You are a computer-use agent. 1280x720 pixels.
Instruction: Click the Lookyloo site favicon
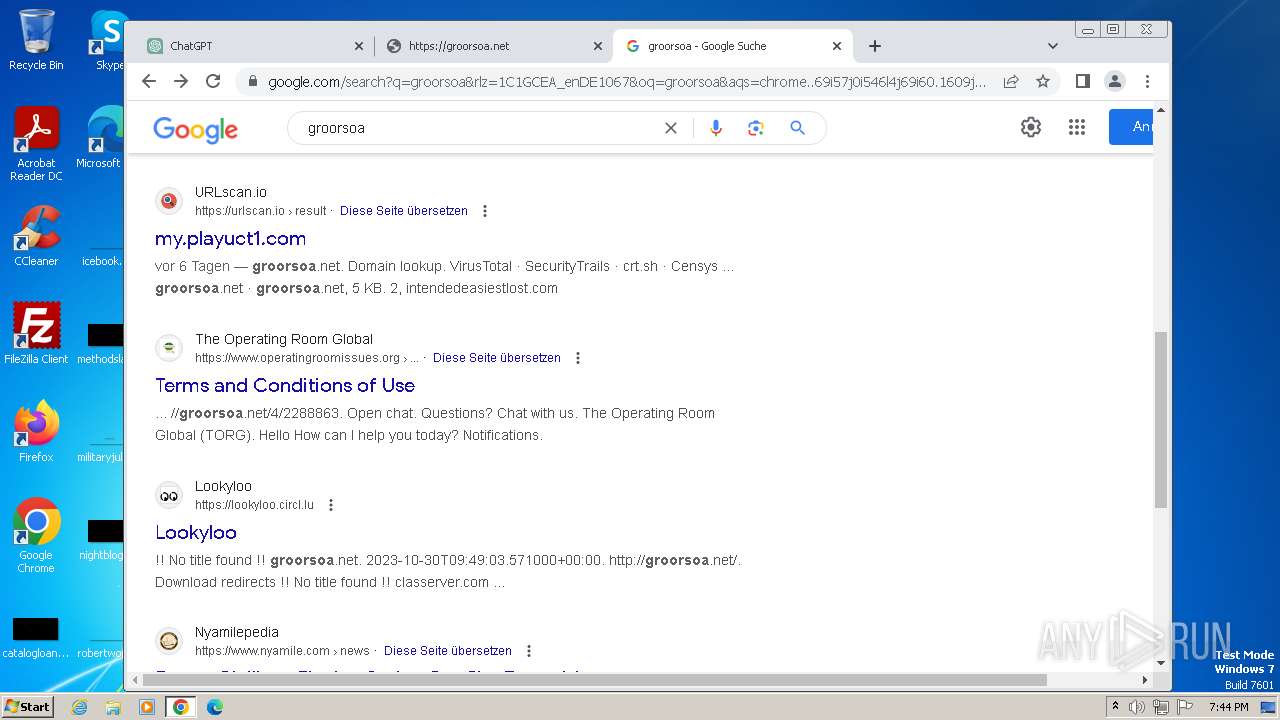click(169, 495)
